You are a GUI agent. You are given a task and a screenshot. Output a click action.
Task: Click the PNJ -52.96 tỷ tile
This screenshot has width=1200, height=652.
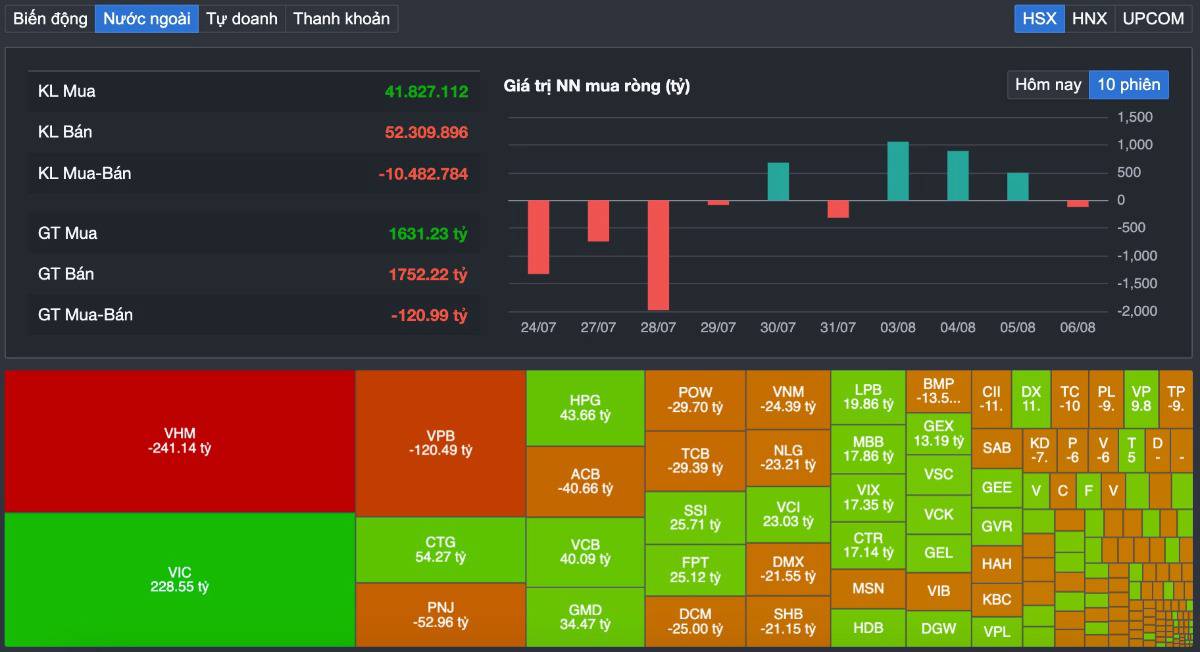click(x=440, y=615)
